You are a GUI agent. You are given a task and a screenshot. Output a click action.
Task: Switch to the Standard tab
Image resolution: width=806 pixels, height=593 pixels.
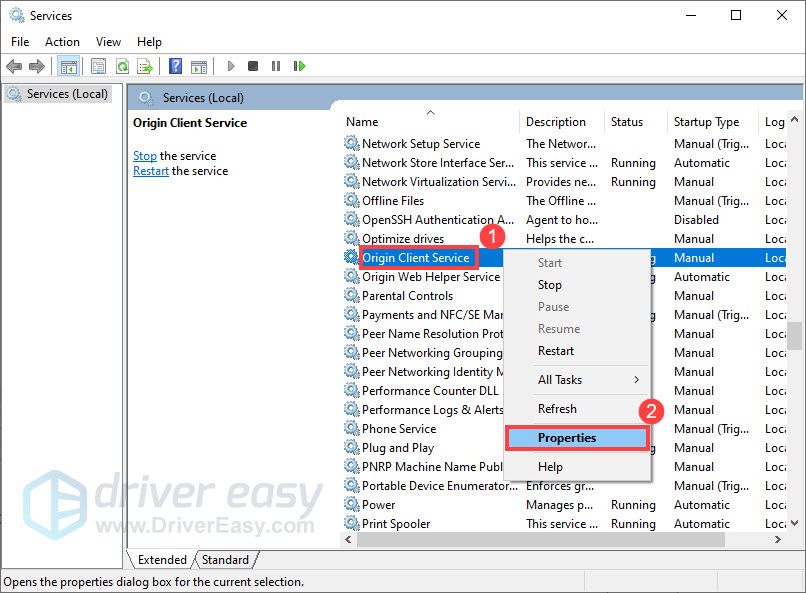226,560
